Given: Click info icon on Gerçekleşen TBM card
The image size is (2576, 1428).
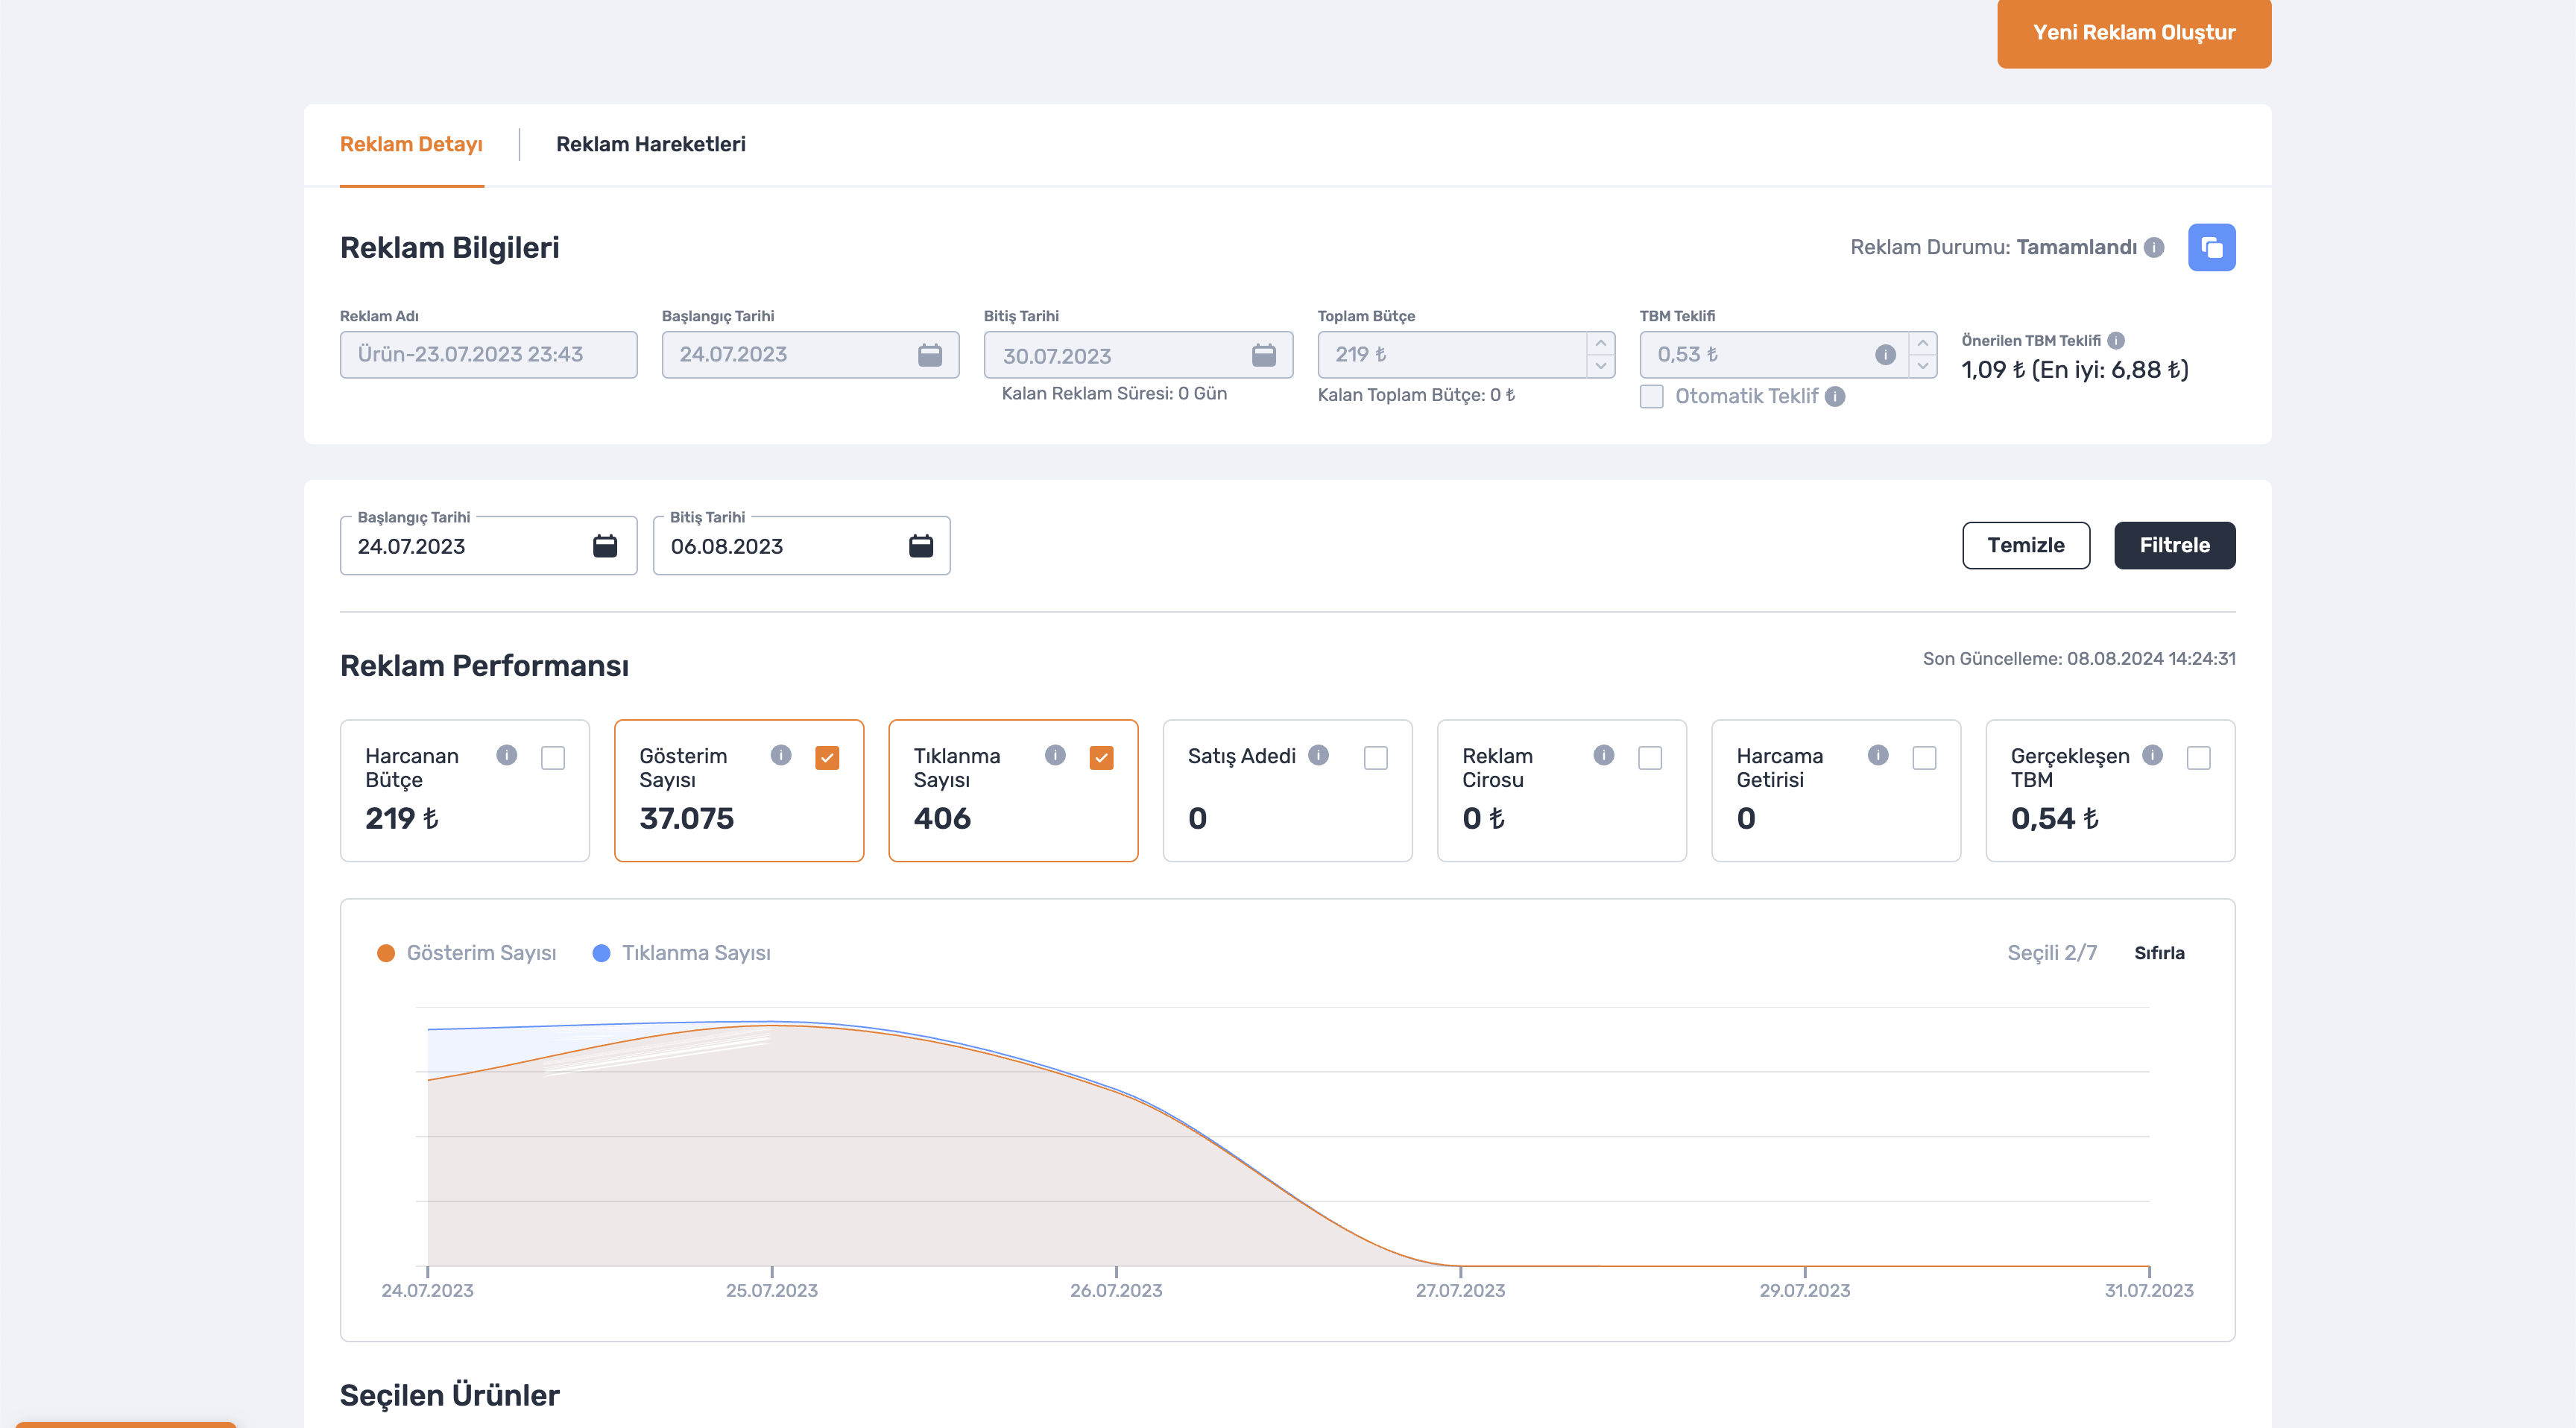Looking at the screenshot, I should point(2152,755).
